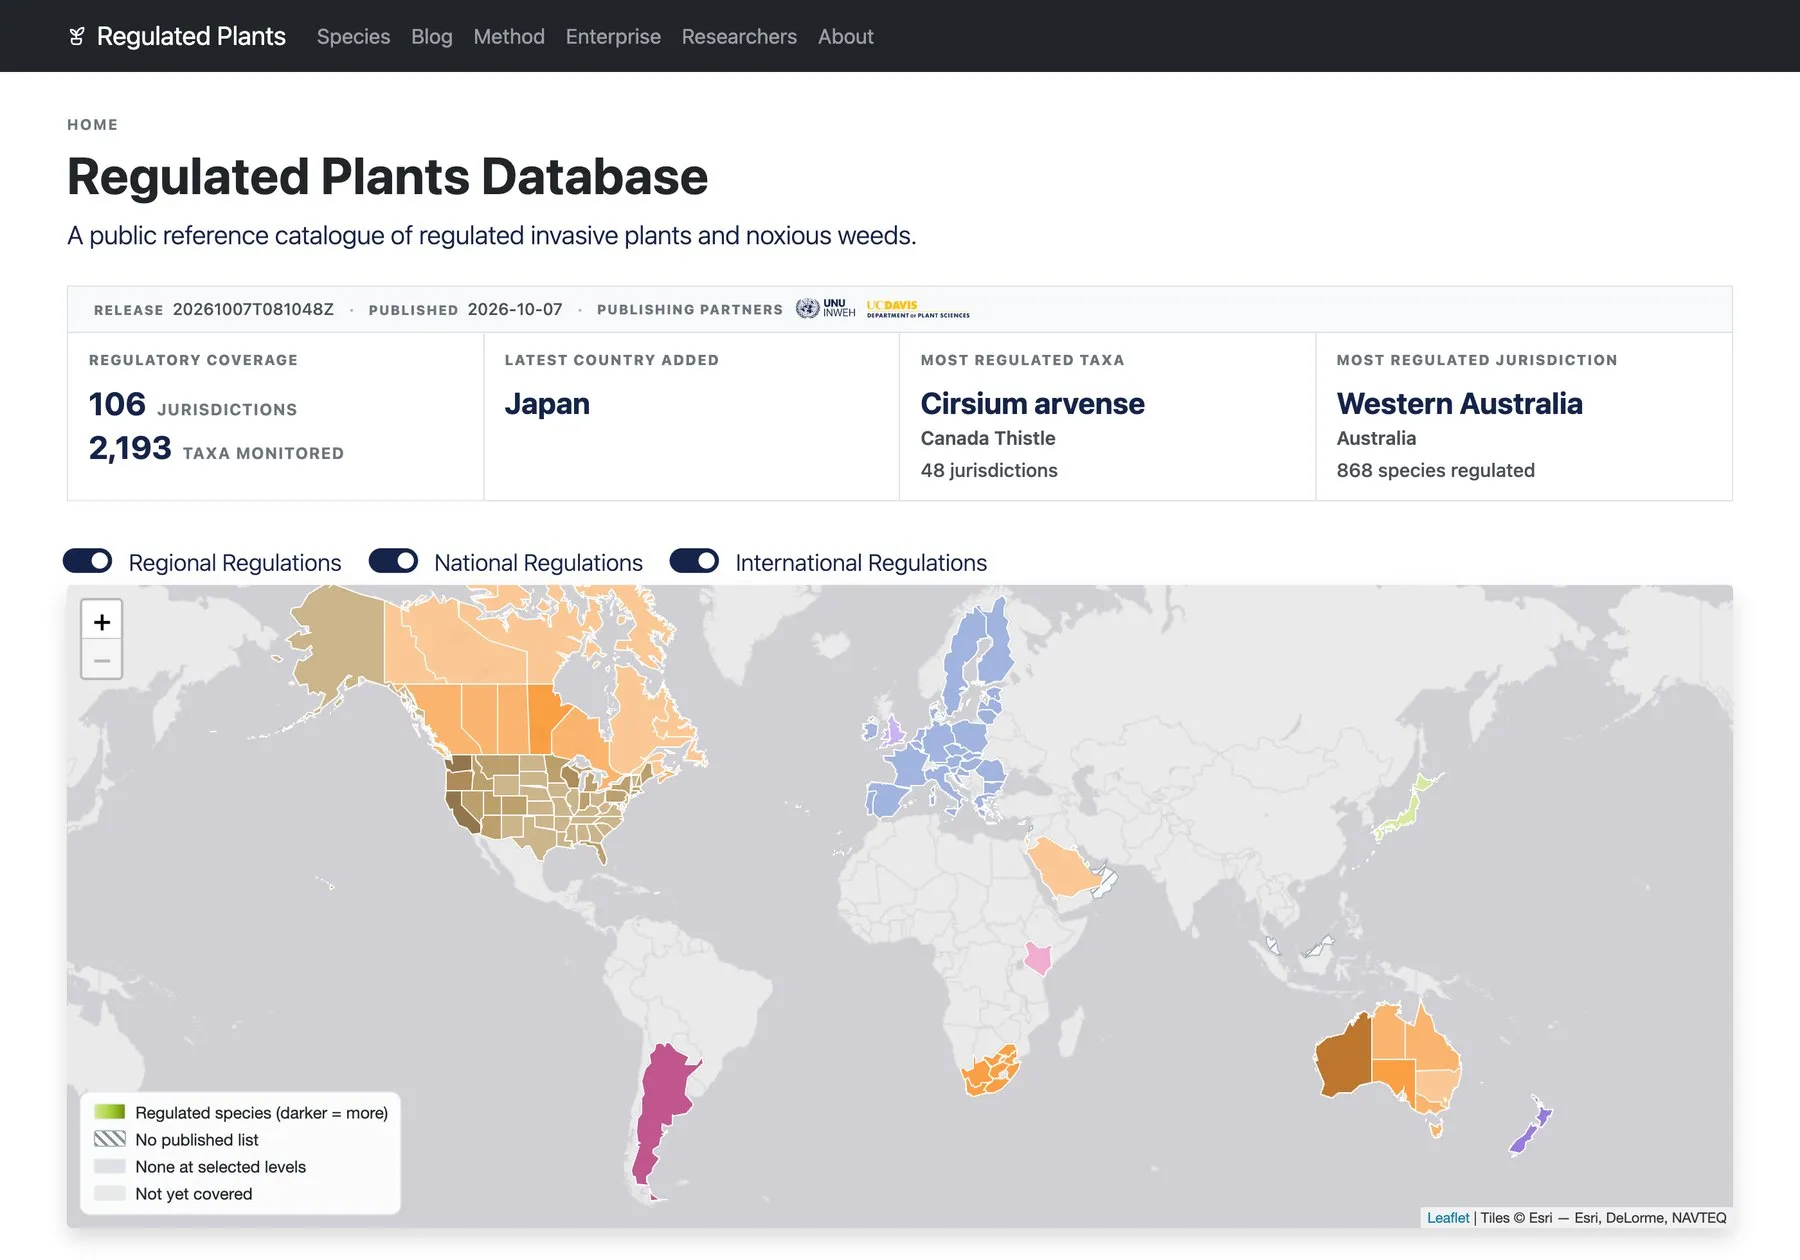Open the Cirsium arvense taxon link
The height and width of the screenshot is (1260, 1800).
[1032, 403]
